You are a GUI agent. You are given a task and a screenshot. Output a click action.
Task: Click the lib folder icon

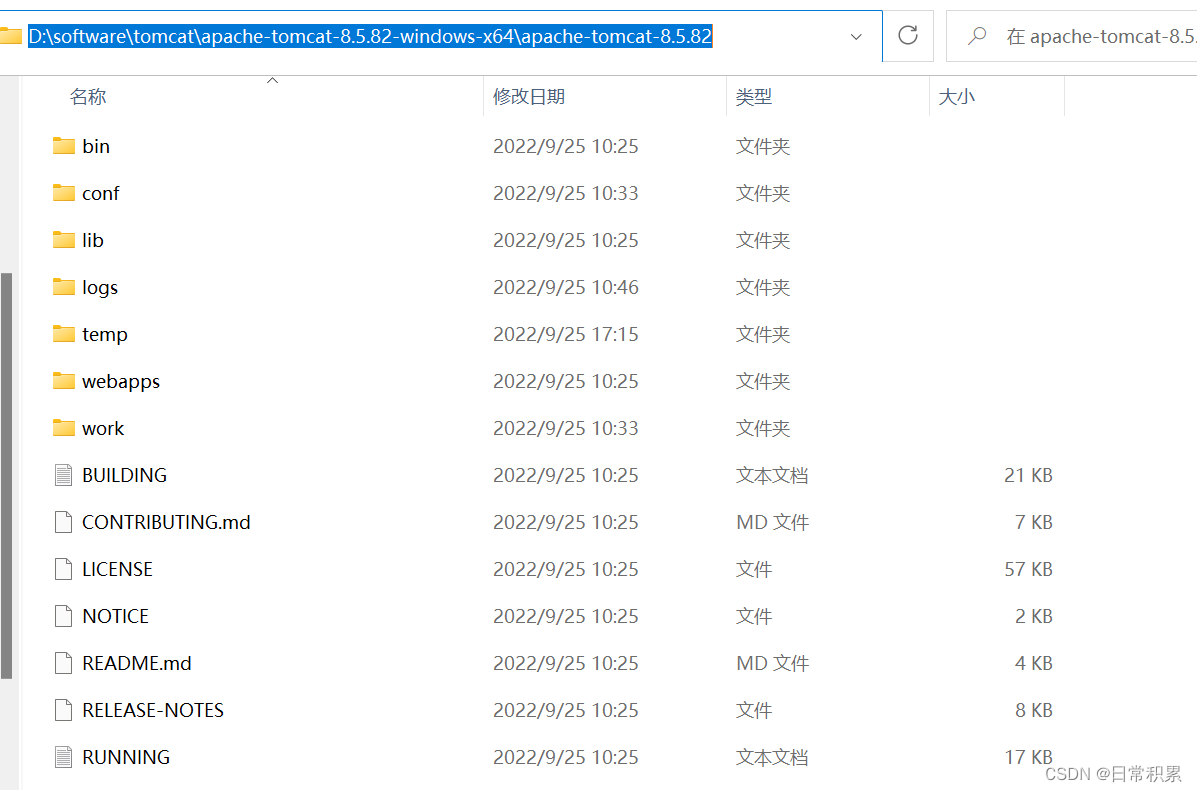64,240
